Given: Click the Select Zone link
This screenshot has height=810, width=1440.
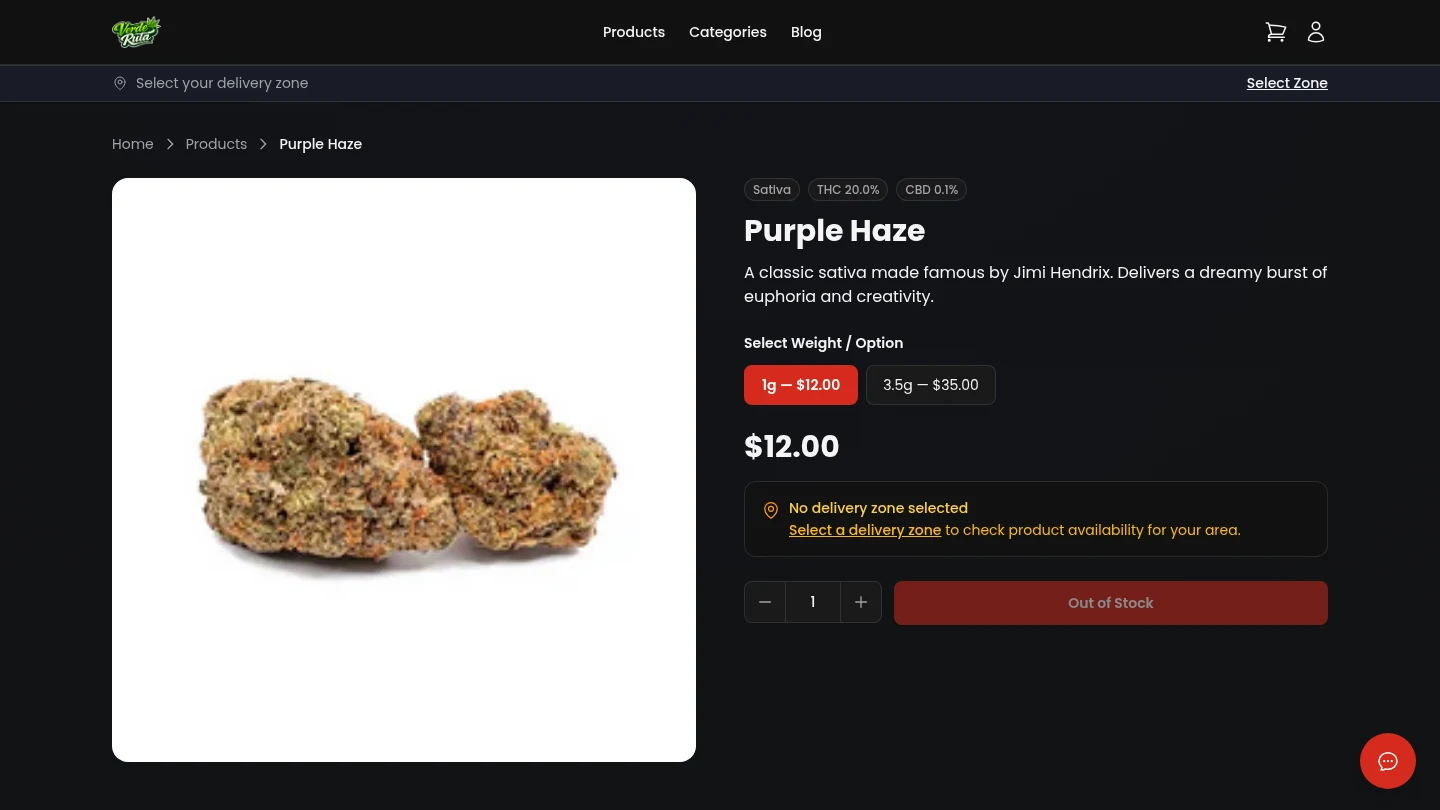Looking at the screenshot, I should point(1287,83).
